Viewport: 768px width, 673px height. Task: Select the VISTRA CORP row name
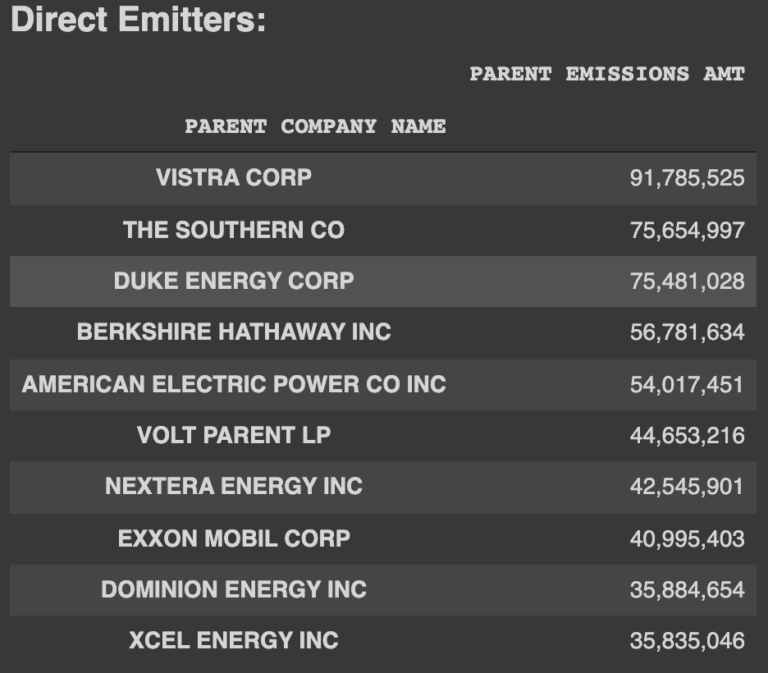click(234, 177)
